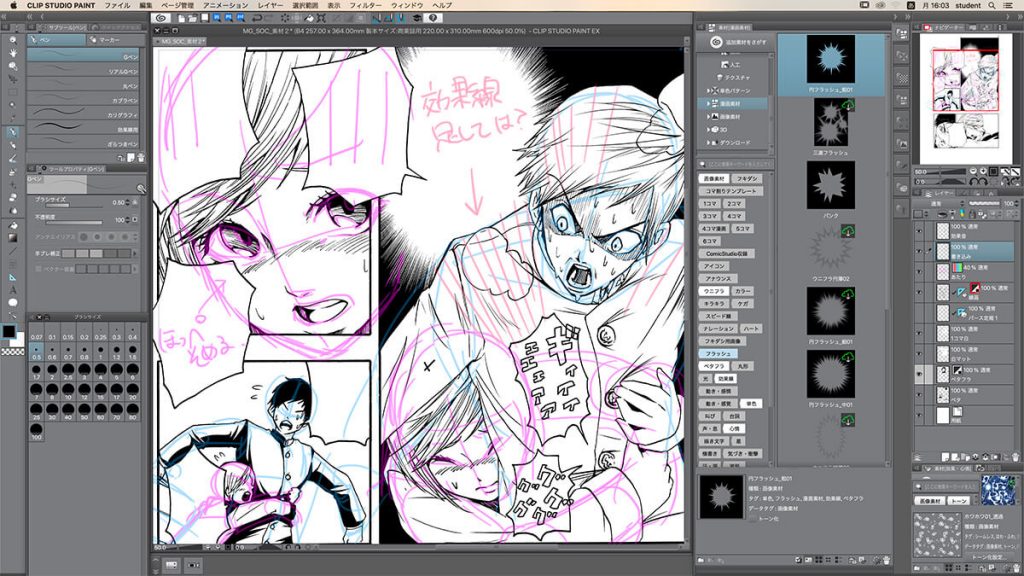1024x576 pixels.
Task: Toggle visibility of 白マット layer
Action: [x=919, y=353]
